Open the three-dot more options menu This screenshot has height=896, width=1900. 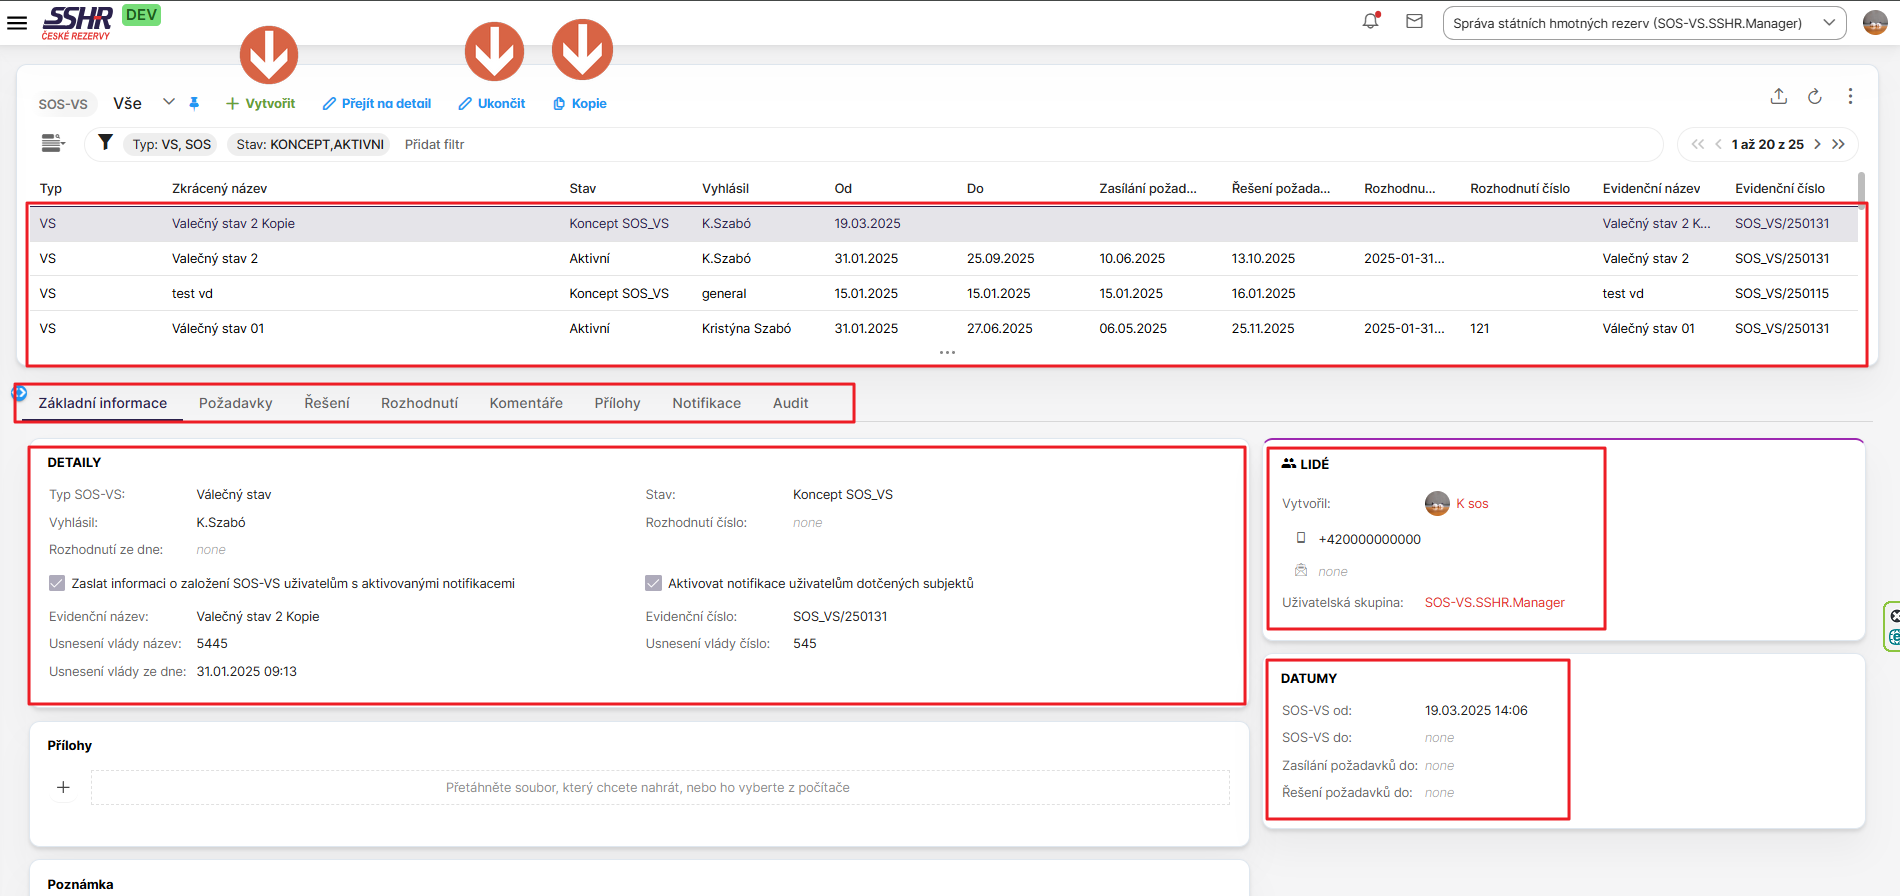pos(1850,96)
